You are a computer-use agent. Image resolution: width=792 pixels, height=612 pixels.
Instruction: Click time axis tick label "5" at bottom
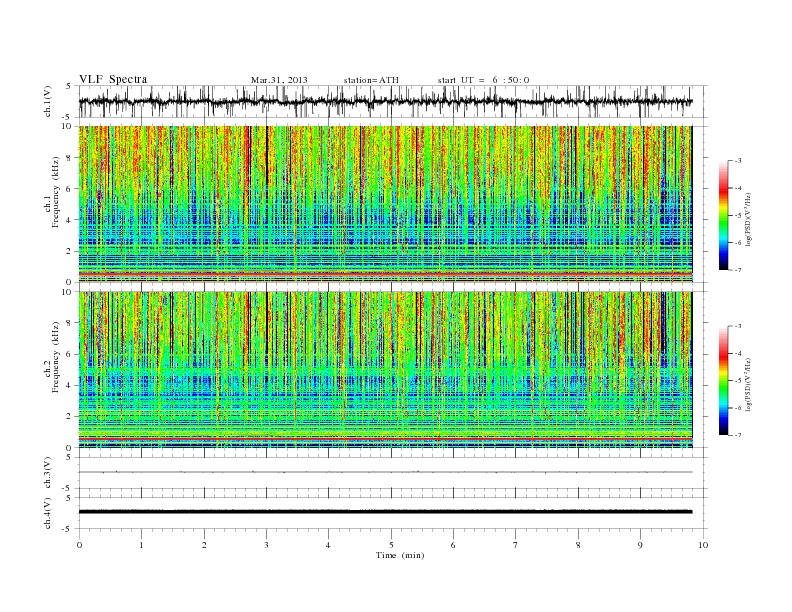(391, 545)
